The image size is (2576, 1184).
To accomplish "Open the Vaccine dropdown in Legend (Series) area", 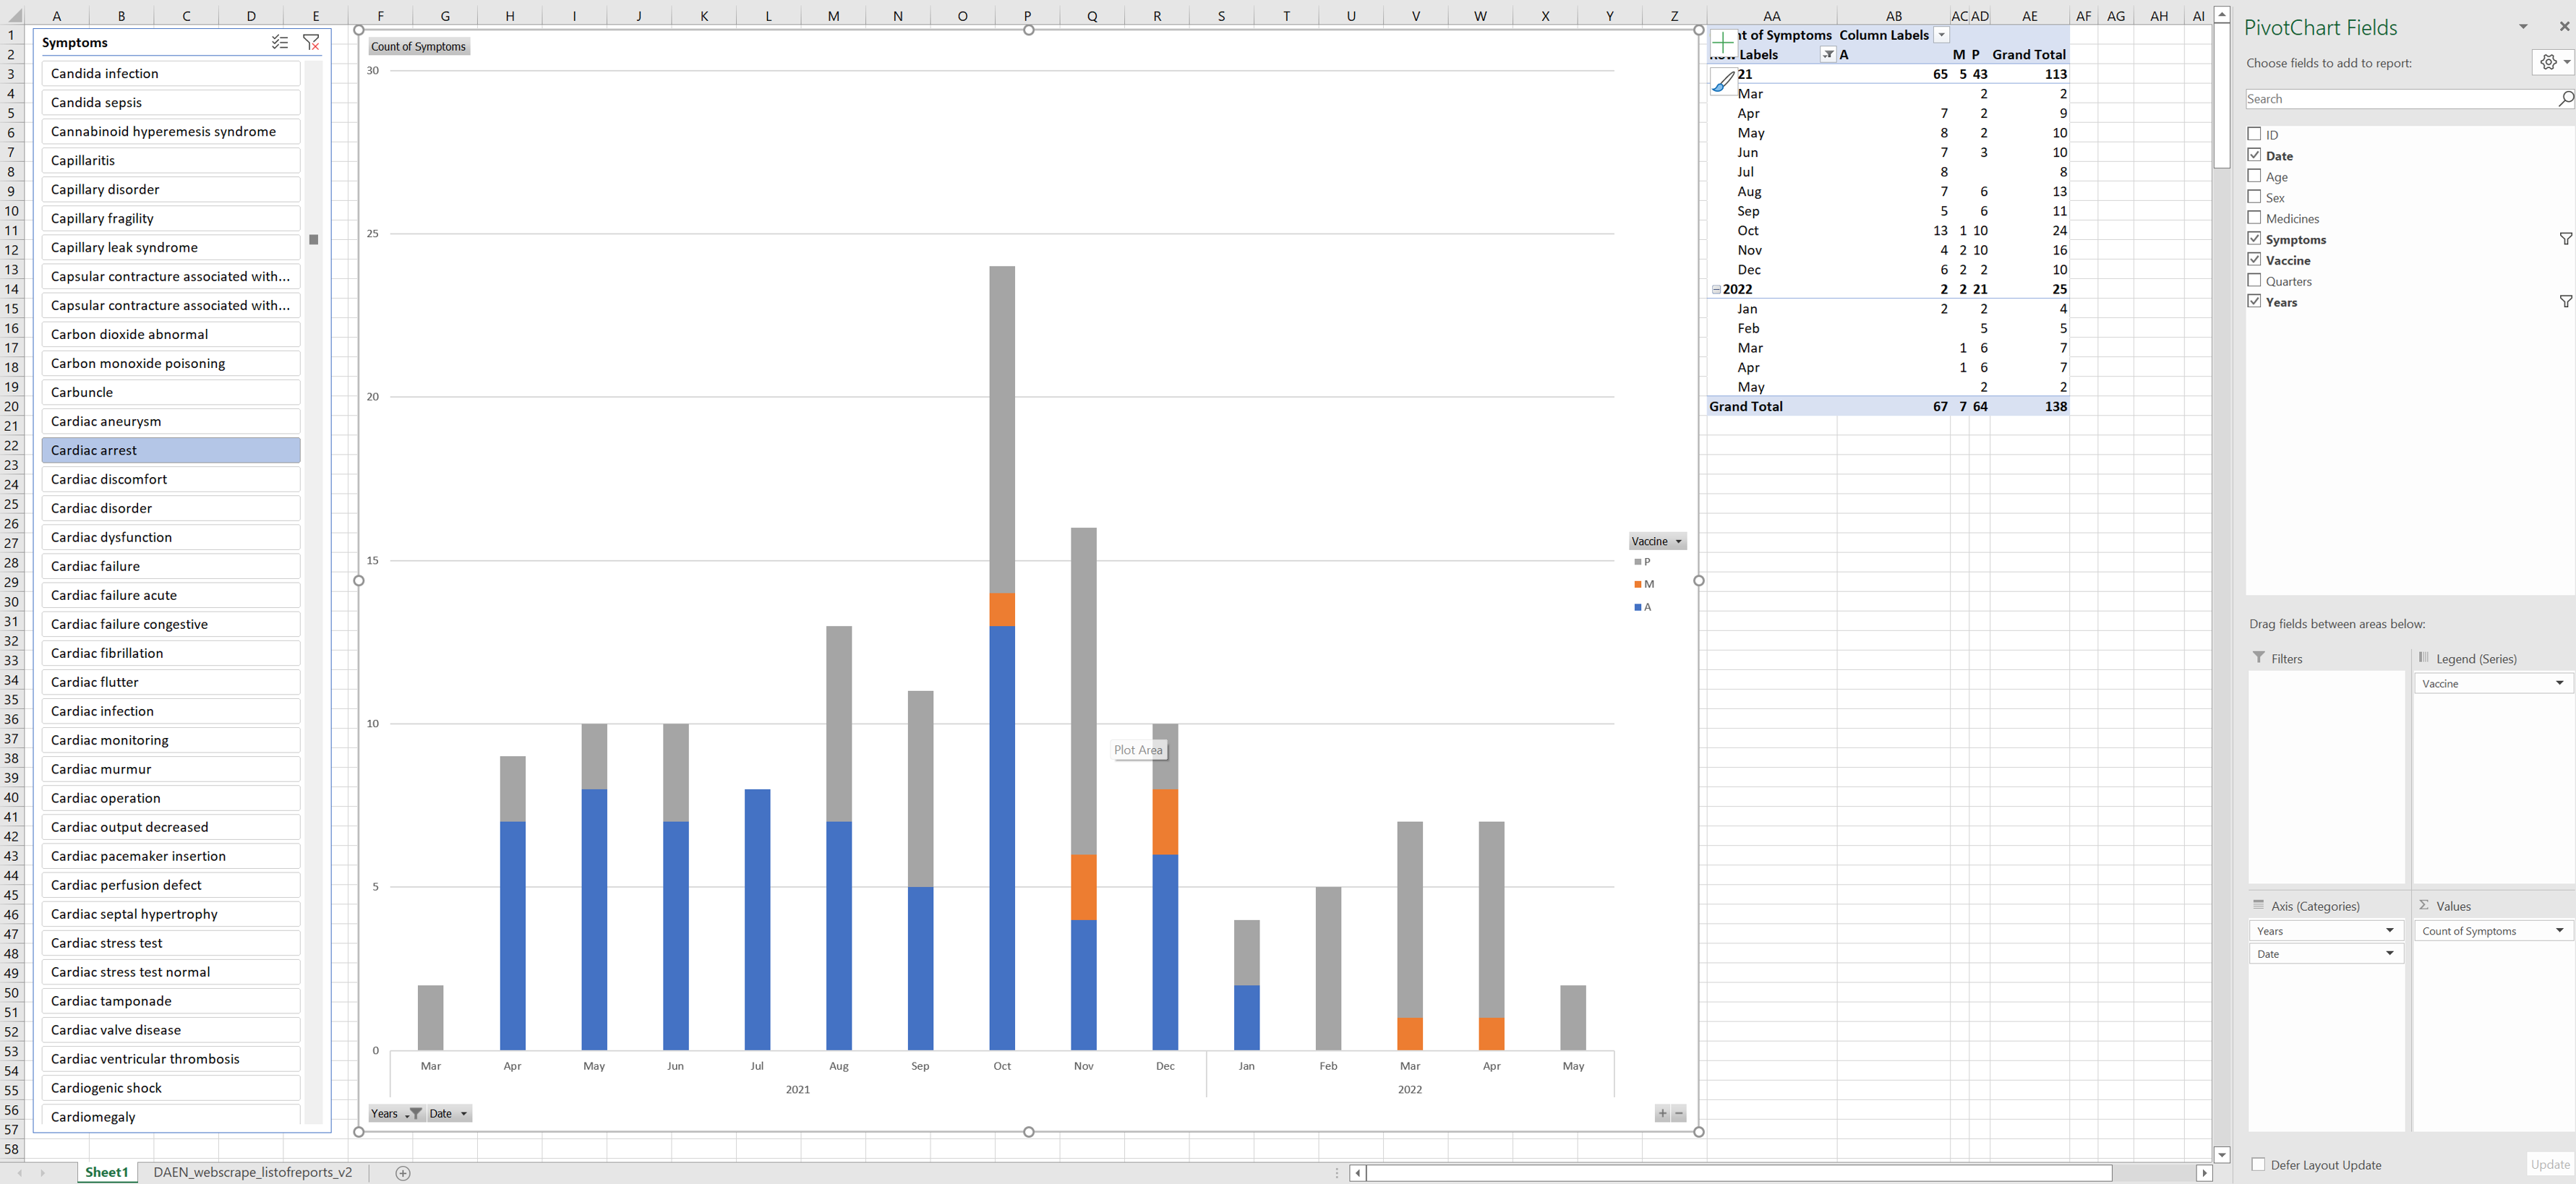I will pyautogui.click(x=2560, y=683).
